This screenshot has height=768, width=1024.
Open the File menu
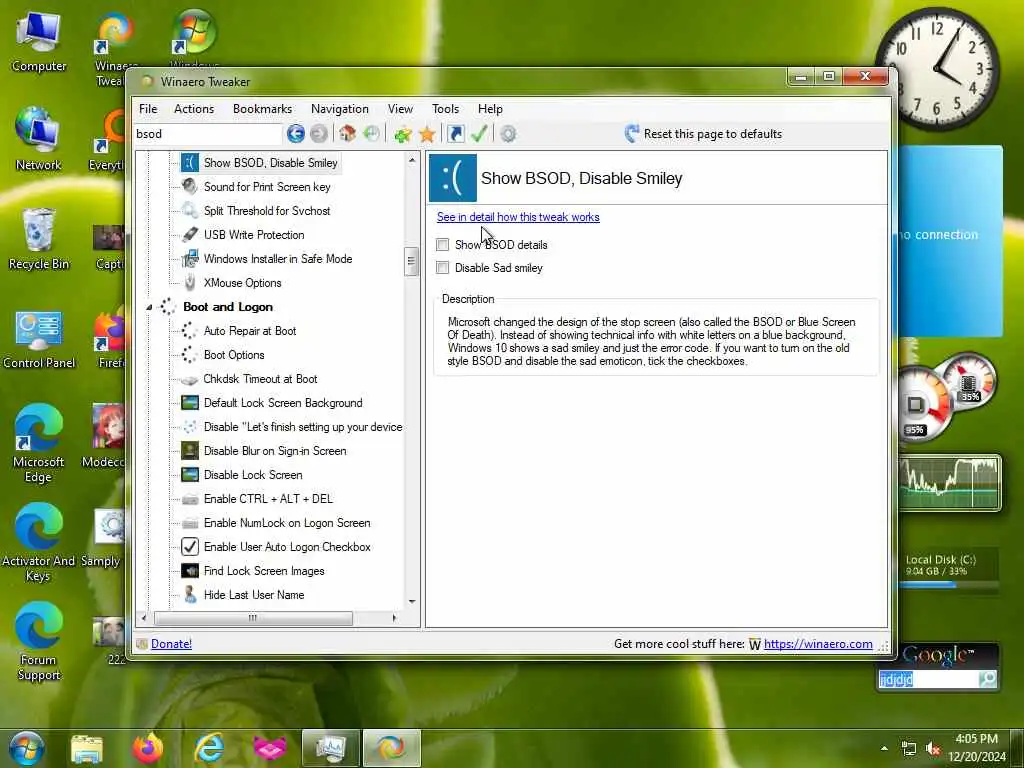pyautogui.click(x=148, y=109)
